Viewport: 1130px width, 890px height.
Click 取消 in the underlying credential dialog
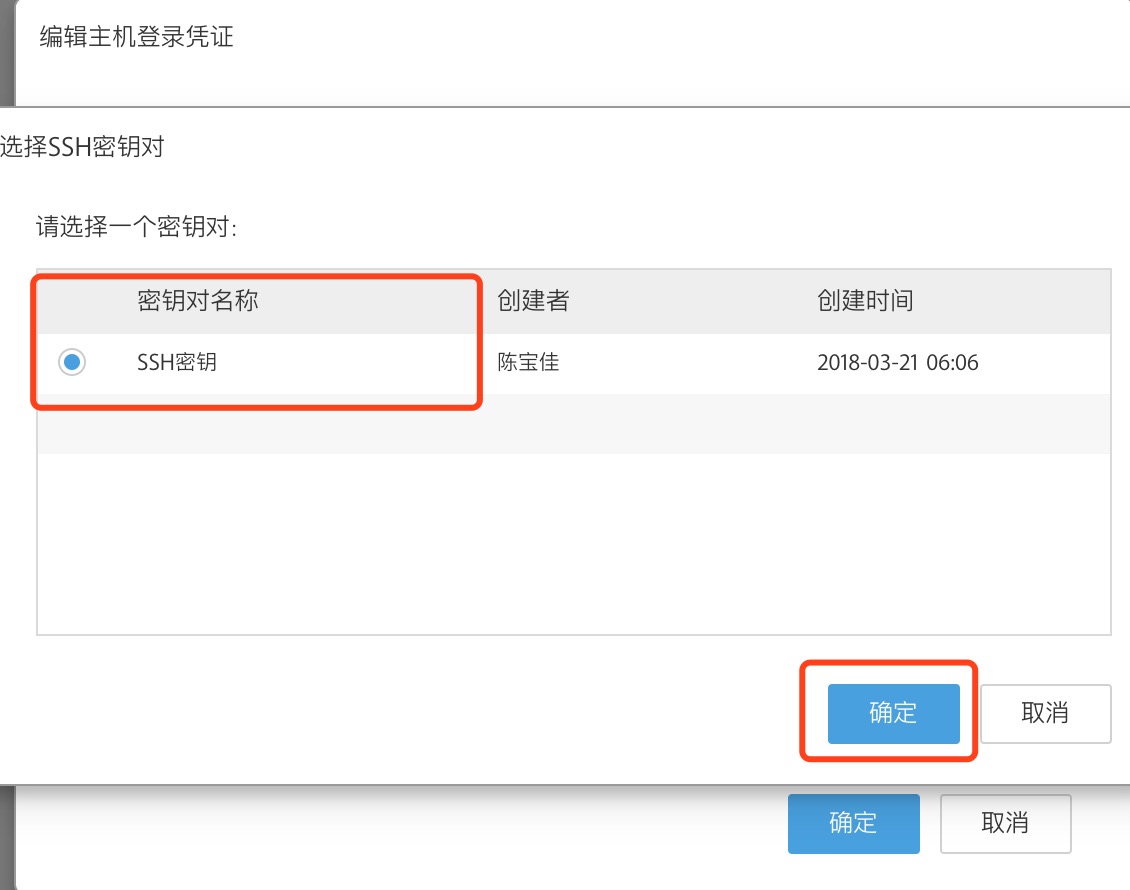pos(1005,823)
